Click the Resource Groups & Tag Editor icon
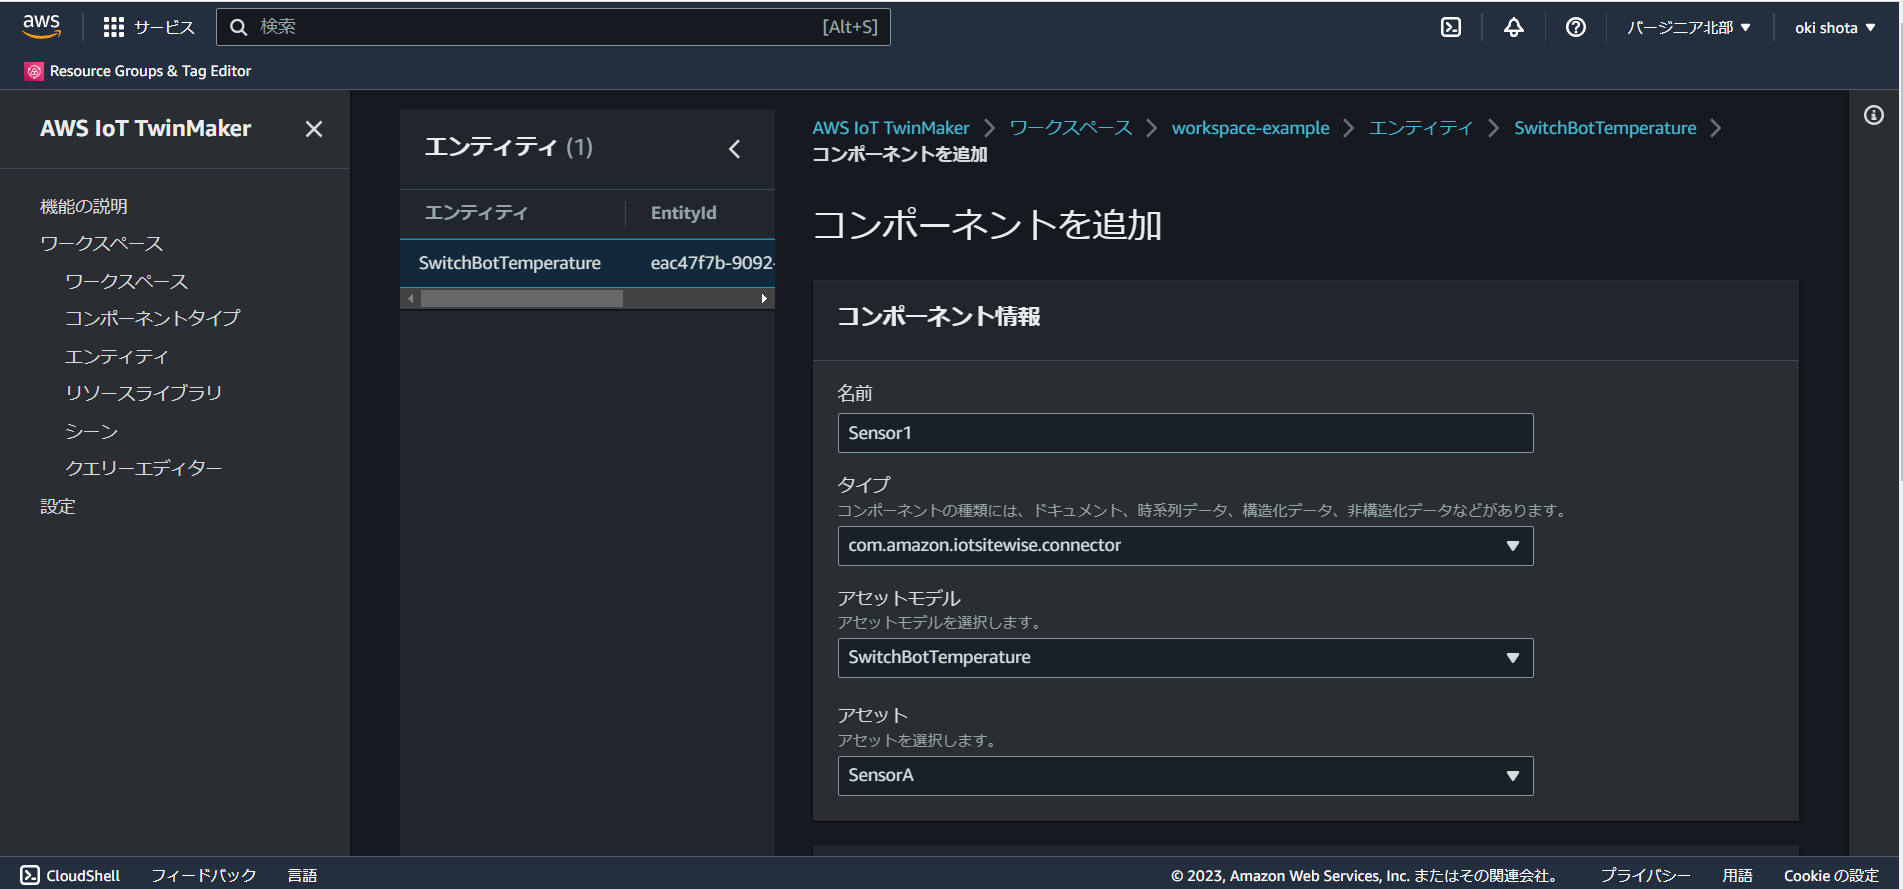Screen dimensions: 1903x889 (x=34, y=71)
